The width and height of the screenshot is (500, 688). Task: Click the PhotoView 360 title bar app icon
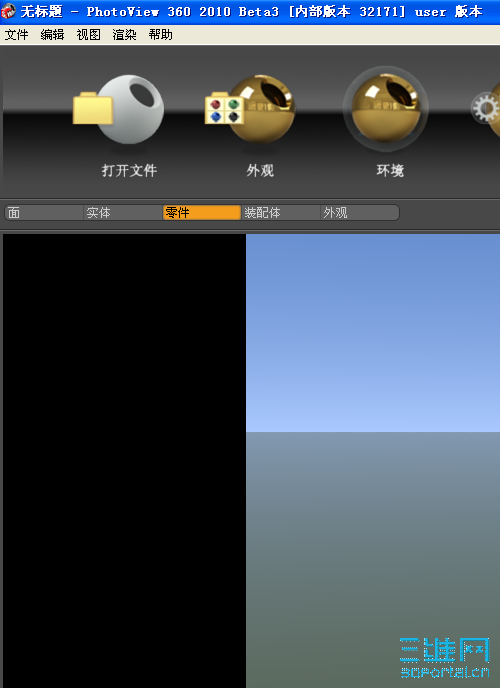(8, 11)
